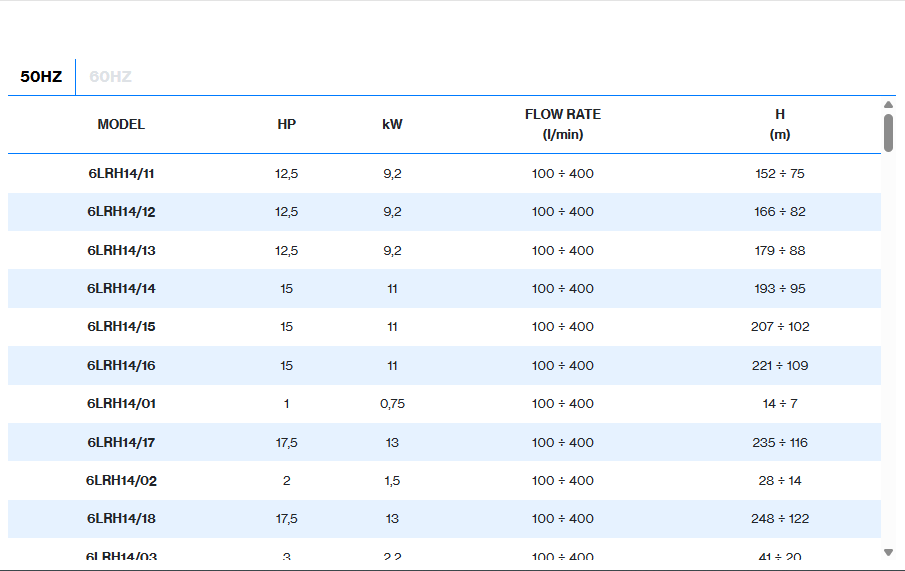Click the kW column header

click(392, 125)
